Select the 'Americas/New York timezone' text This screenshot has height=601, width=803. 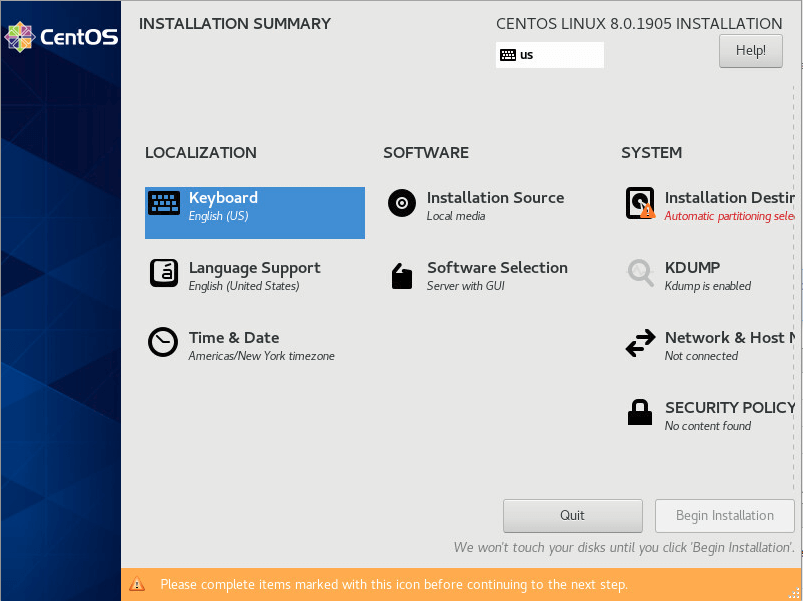pyautogui.click(x=261, y=356)
